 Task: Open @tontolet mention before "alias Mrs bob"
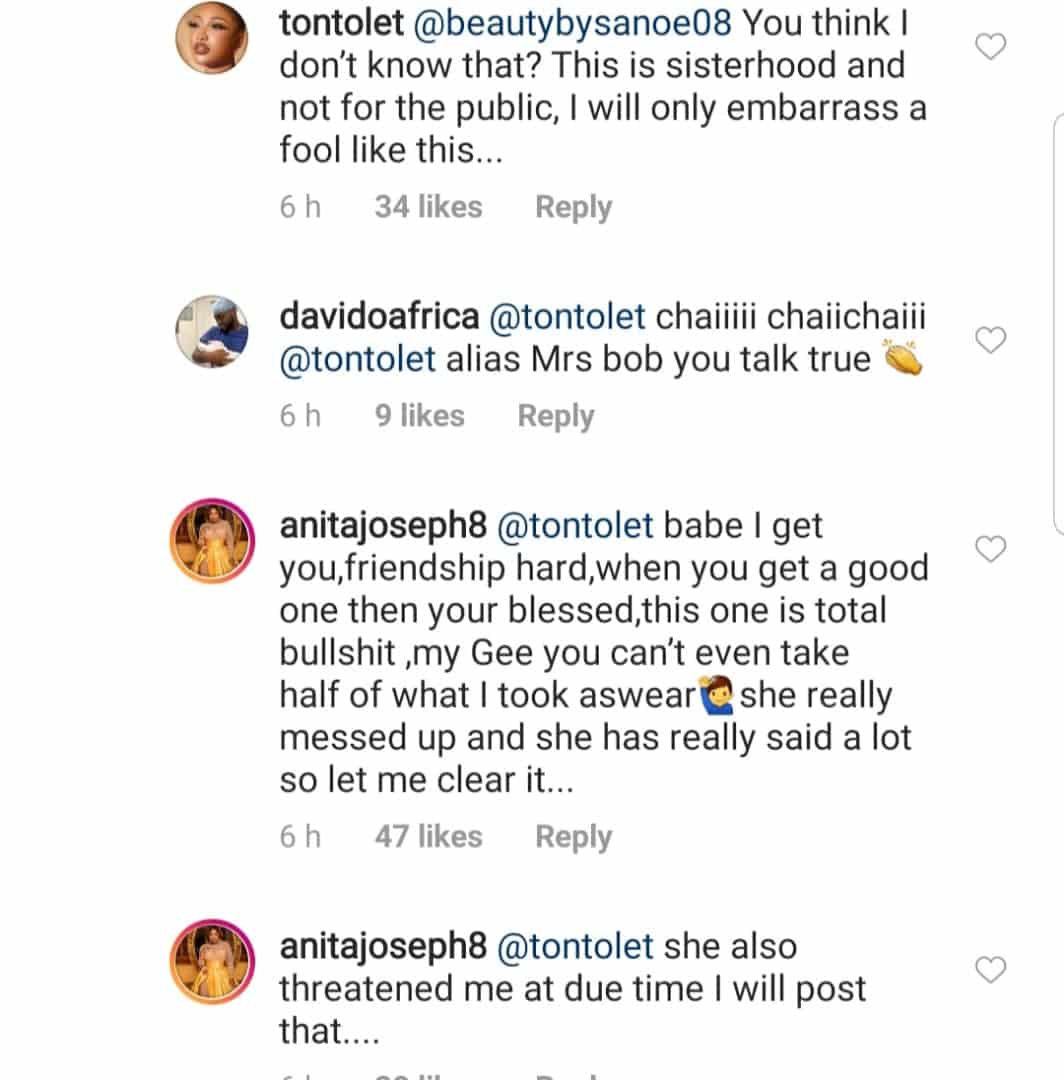coord(357,360)
